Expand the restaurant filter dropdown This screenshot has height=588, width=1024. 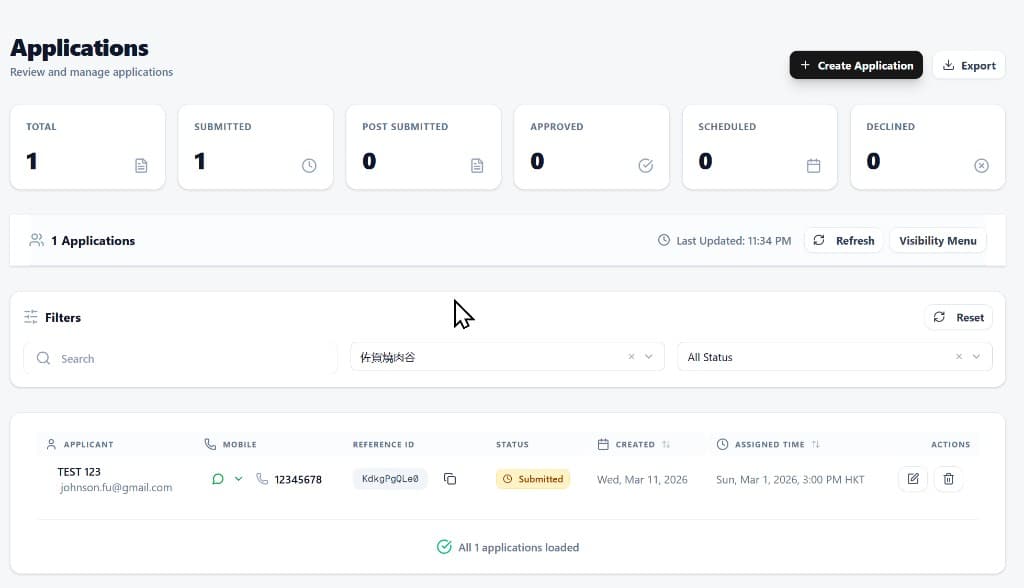coord(648,357)
